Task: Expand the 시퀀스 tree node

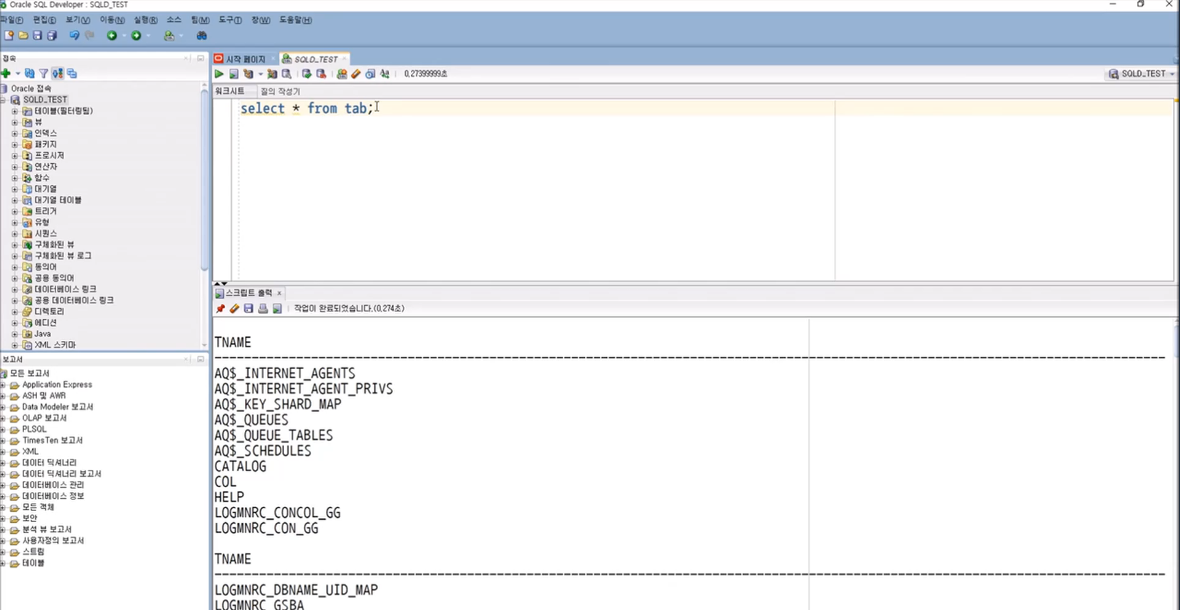Action: [x=14, y=234]
